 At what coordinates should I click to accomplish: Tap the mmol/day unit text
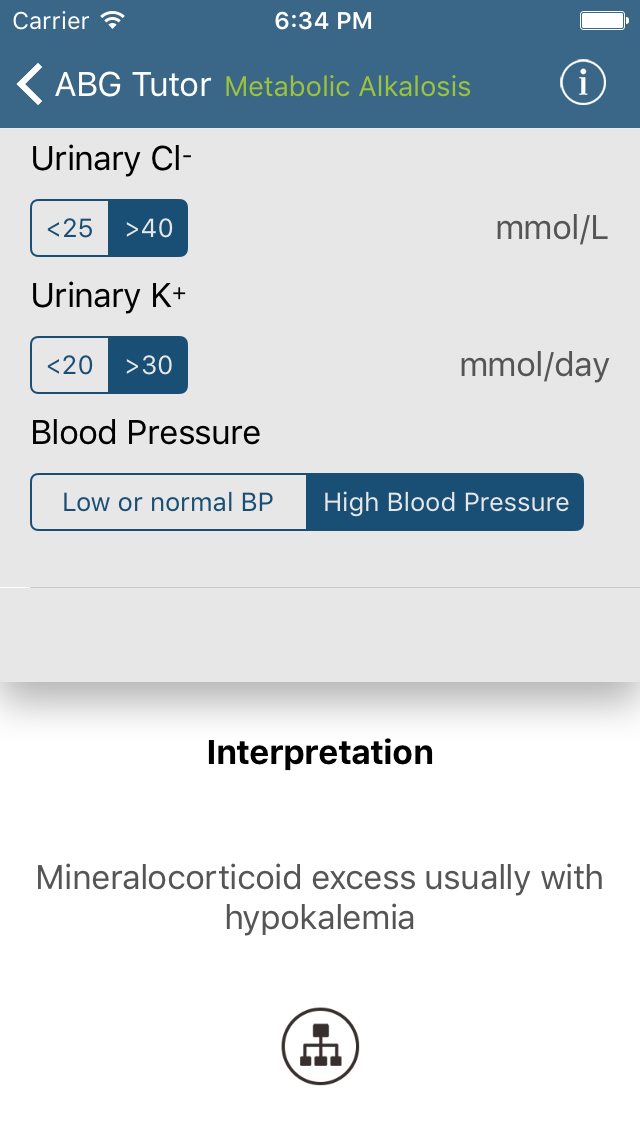pyautogui.click(x=534, y=365)
